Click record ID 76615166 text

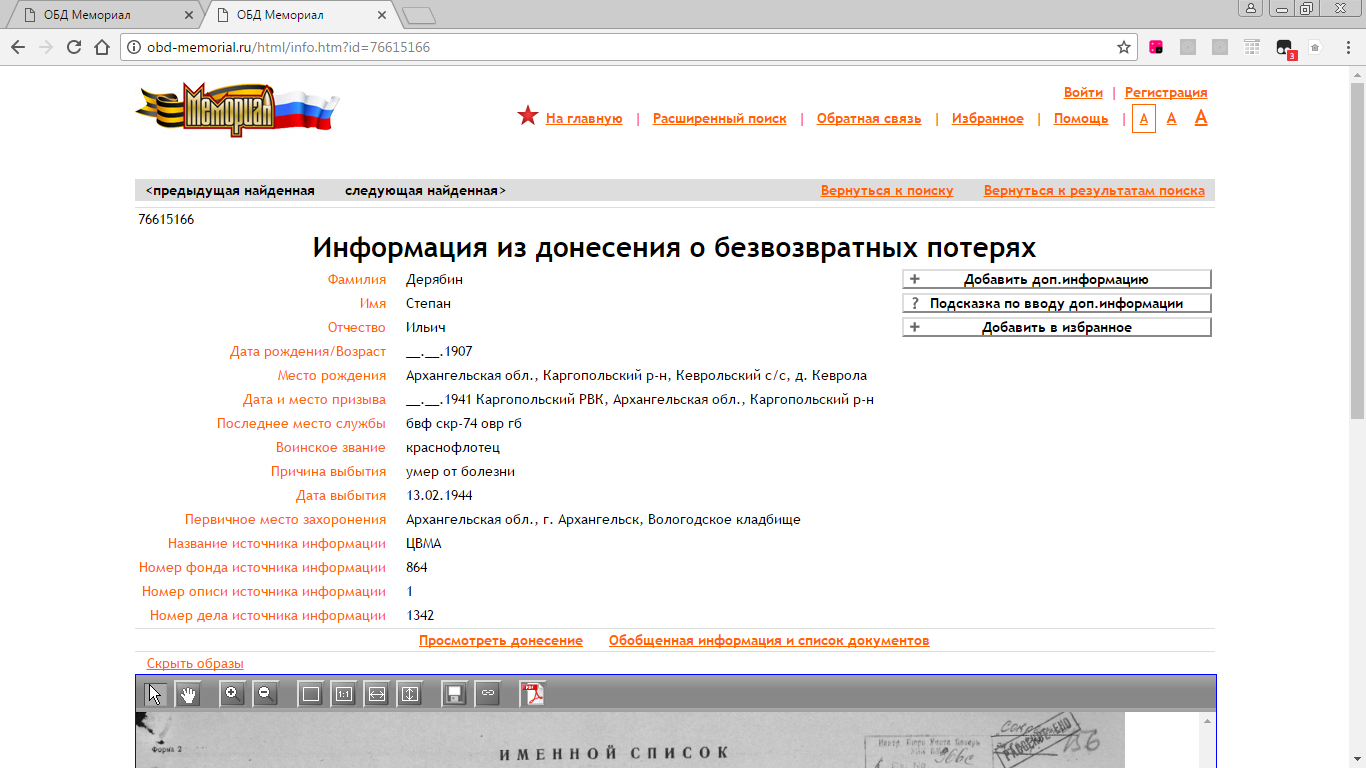pos(166,219)
